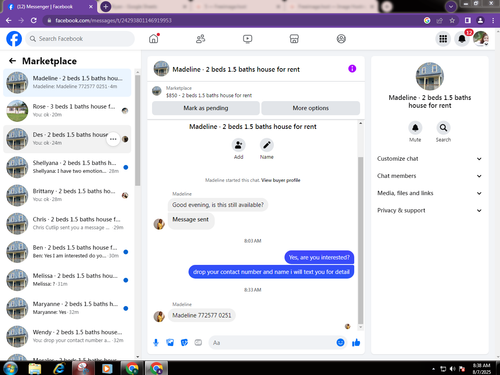Record a voice clip microphone icon

coord(156,343)
